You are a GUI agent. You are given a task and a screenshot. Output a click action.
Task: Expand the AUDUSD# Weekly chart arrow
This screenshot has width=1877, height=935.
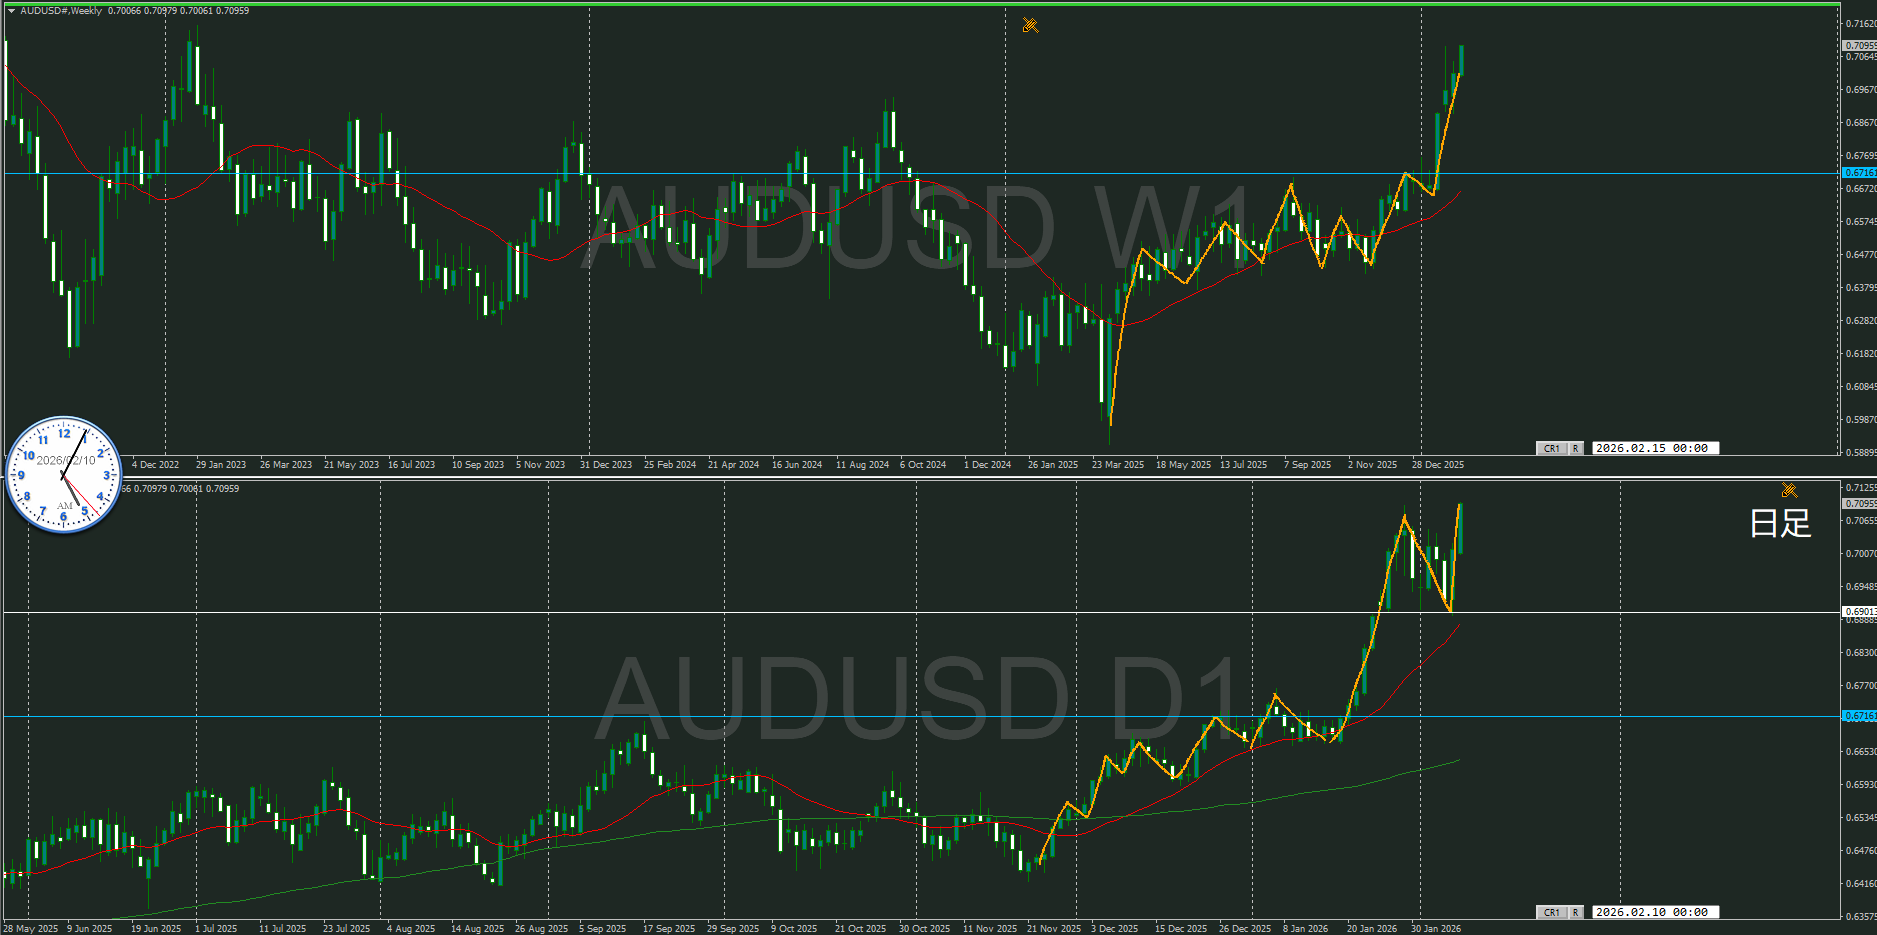[x=11, y=11]
